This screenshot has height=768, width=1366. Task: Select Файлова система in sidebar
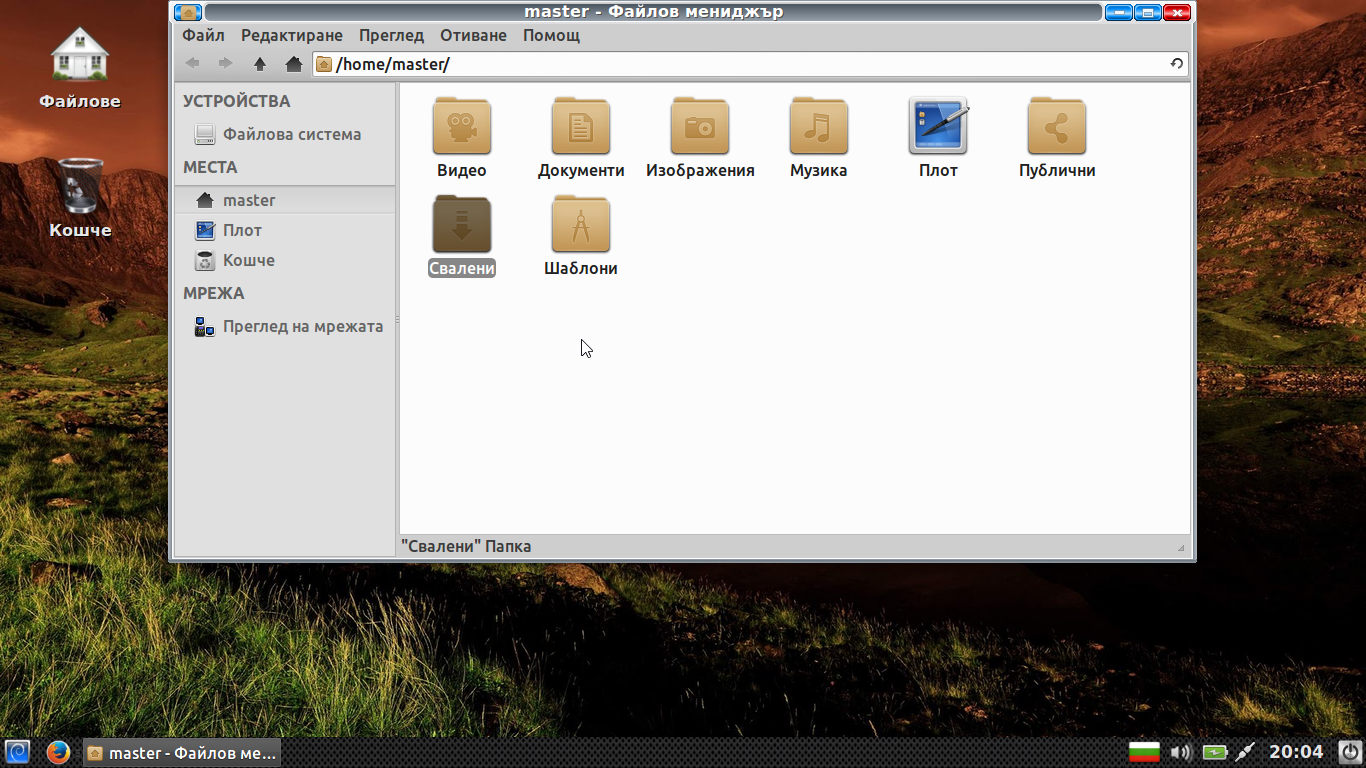point(285,134)
